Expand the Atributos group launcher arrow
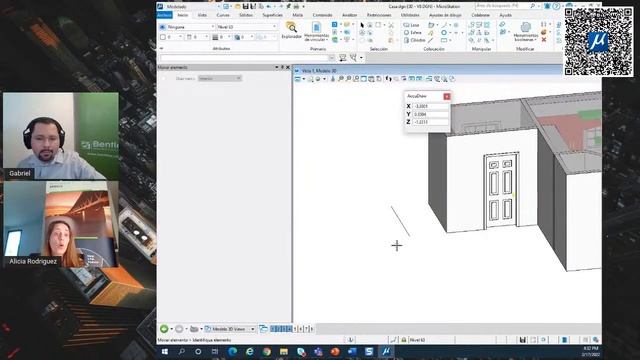This screenshot has width=640, height=360. [161, 49]
